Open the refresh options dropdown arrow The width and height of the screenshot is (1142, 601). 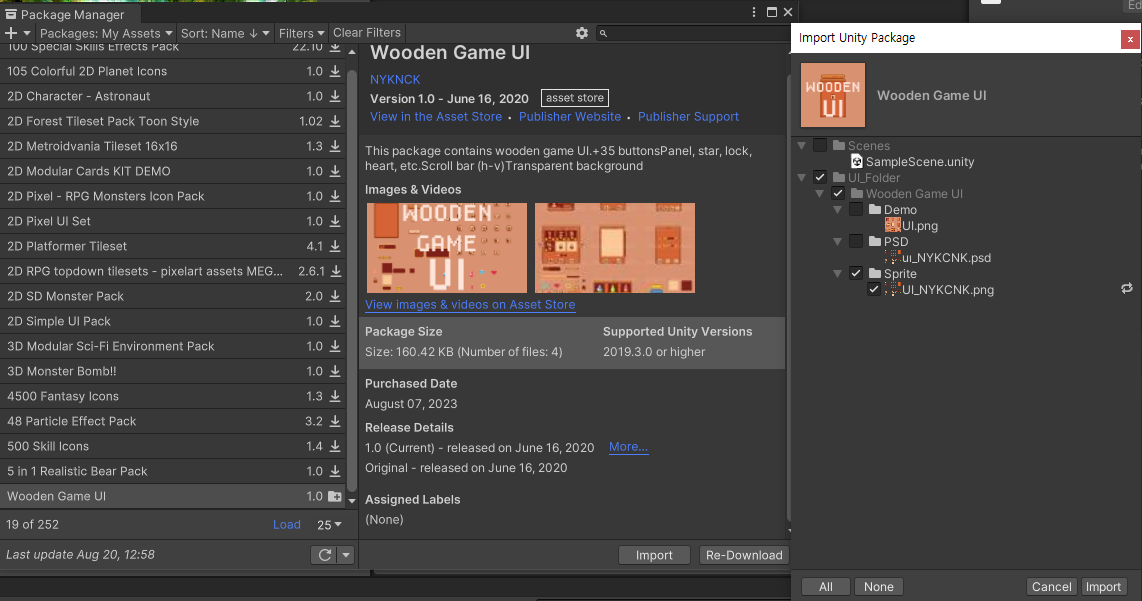coord(346,554)
